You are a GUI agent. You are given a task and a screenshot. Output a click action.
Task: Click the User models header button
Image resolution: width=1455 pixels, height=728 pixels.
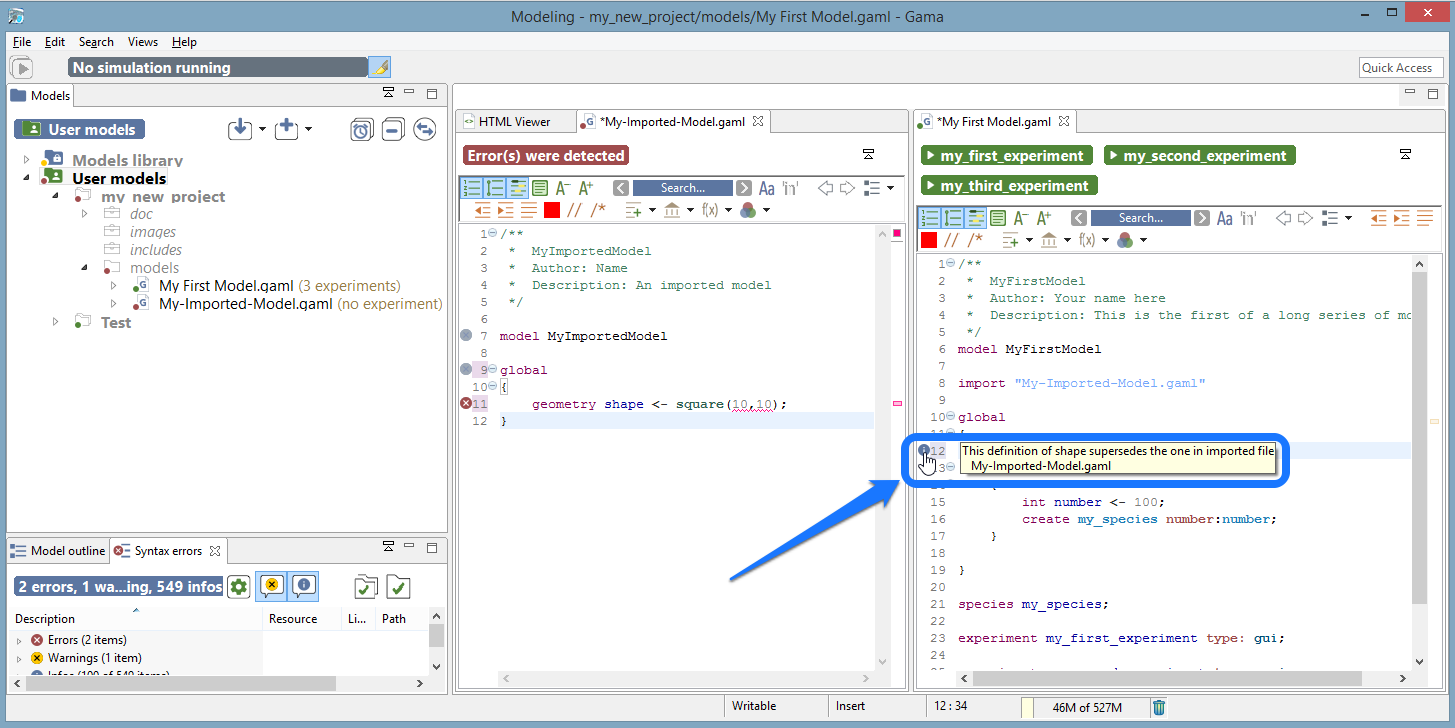(80, 129)
